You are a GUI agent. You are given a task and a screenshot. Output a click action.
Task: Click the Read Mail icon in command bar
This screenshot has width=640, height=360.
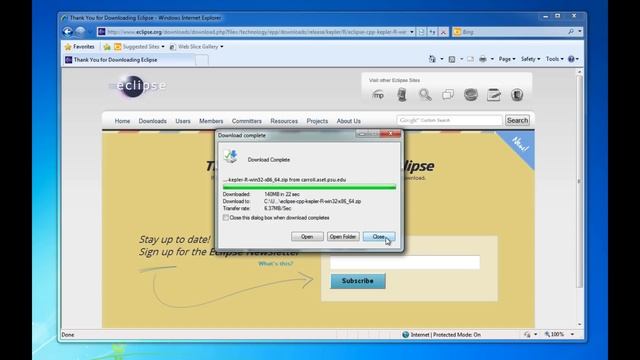click(x=471, y=59)
